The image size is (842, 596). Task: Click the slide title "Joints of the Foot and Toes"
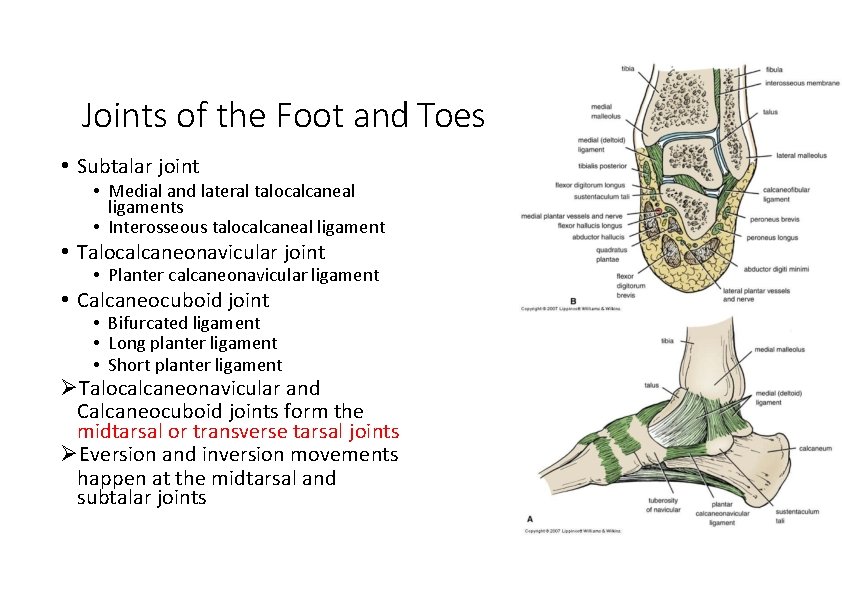[282, 116]
